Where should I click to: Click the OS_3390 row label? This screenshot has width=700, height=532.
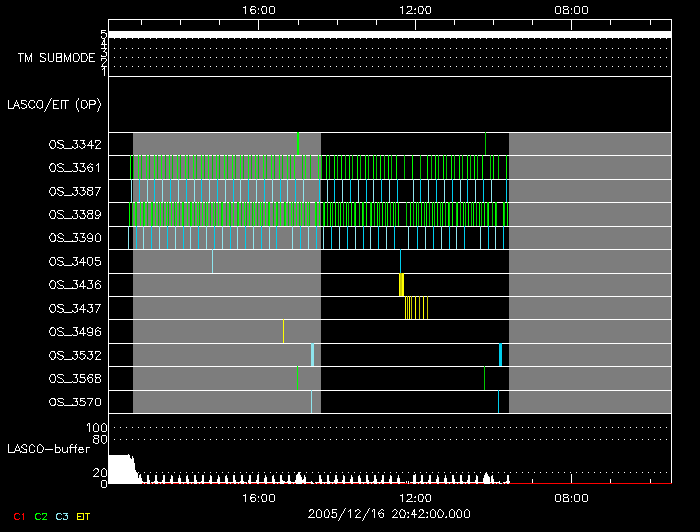[75, 238]
